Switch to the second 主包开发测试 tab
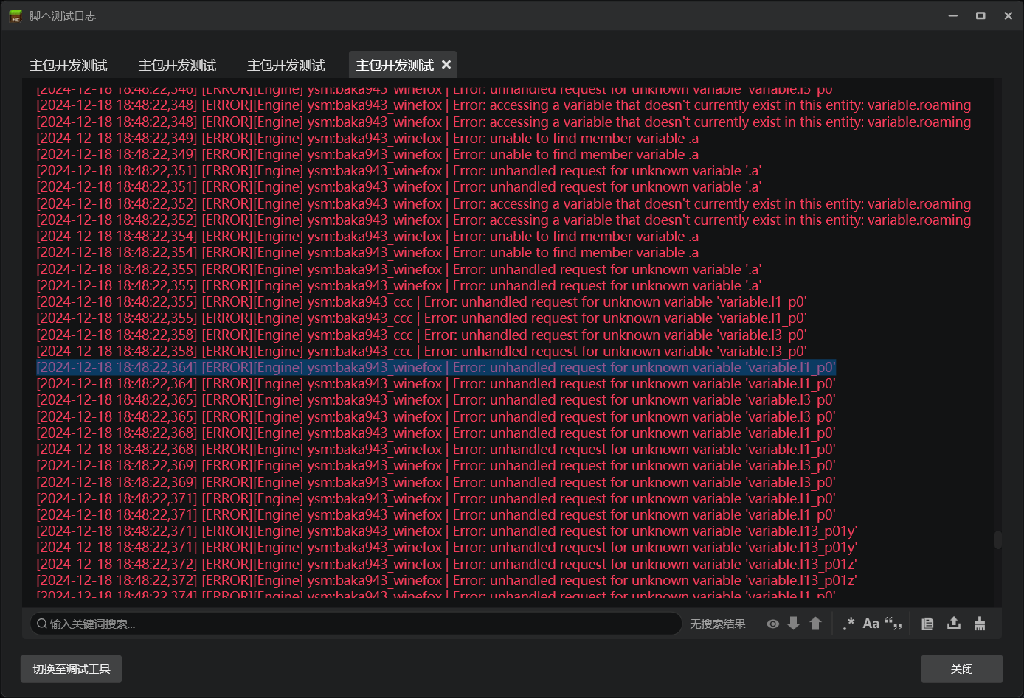This screenshot has width=1024, height=698. (x=177, y=66)
